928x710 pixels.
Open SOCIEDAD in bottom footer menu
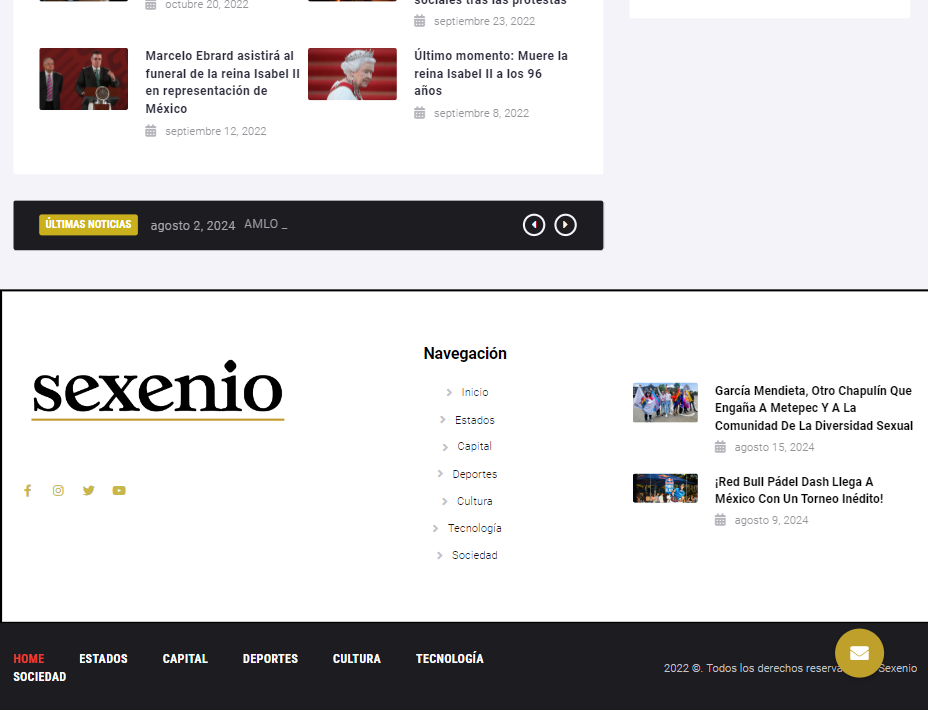click(x=40, y=677)
